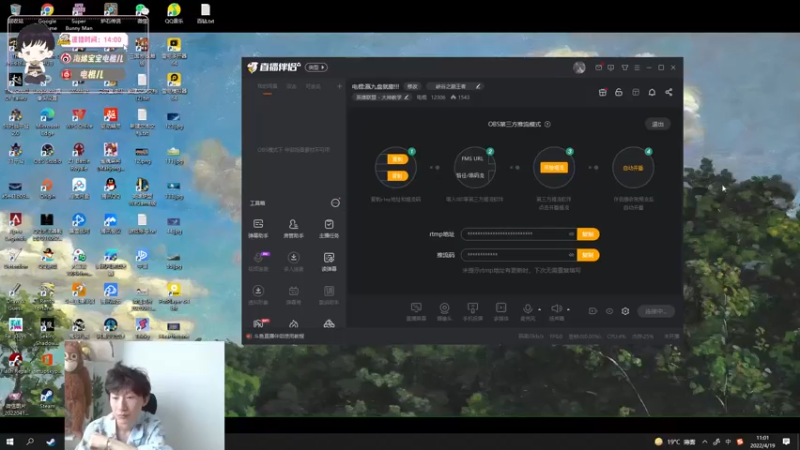This screenshot has width=800, height=450.
Task: Open the toolbox tool with the purple badge
Action: (259, 262)
